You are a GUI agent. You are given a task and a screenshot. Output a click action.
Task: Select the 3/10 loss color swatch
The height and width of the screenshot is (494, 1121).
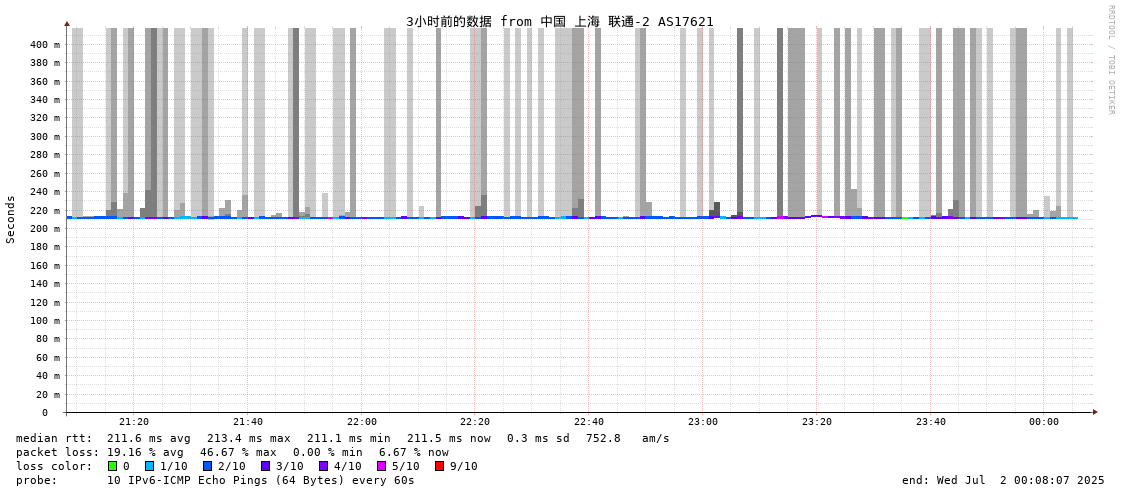coord(265,466)
